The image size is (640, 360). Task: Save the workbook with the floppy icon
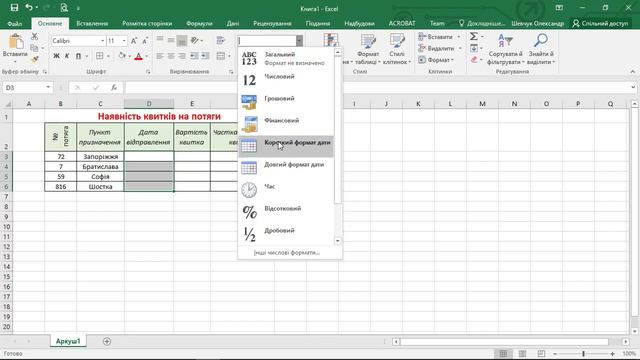coord(14,7)
